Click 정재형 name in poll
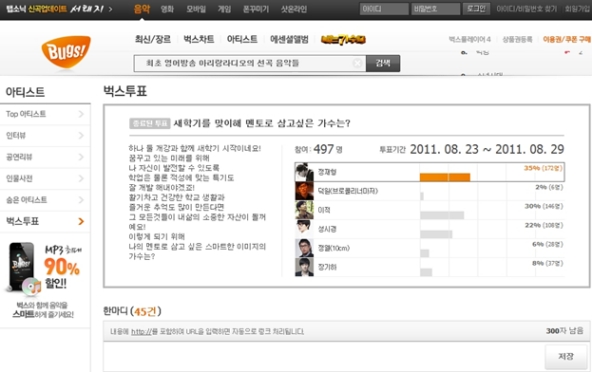592x372 pixels. tap(327, 172)
